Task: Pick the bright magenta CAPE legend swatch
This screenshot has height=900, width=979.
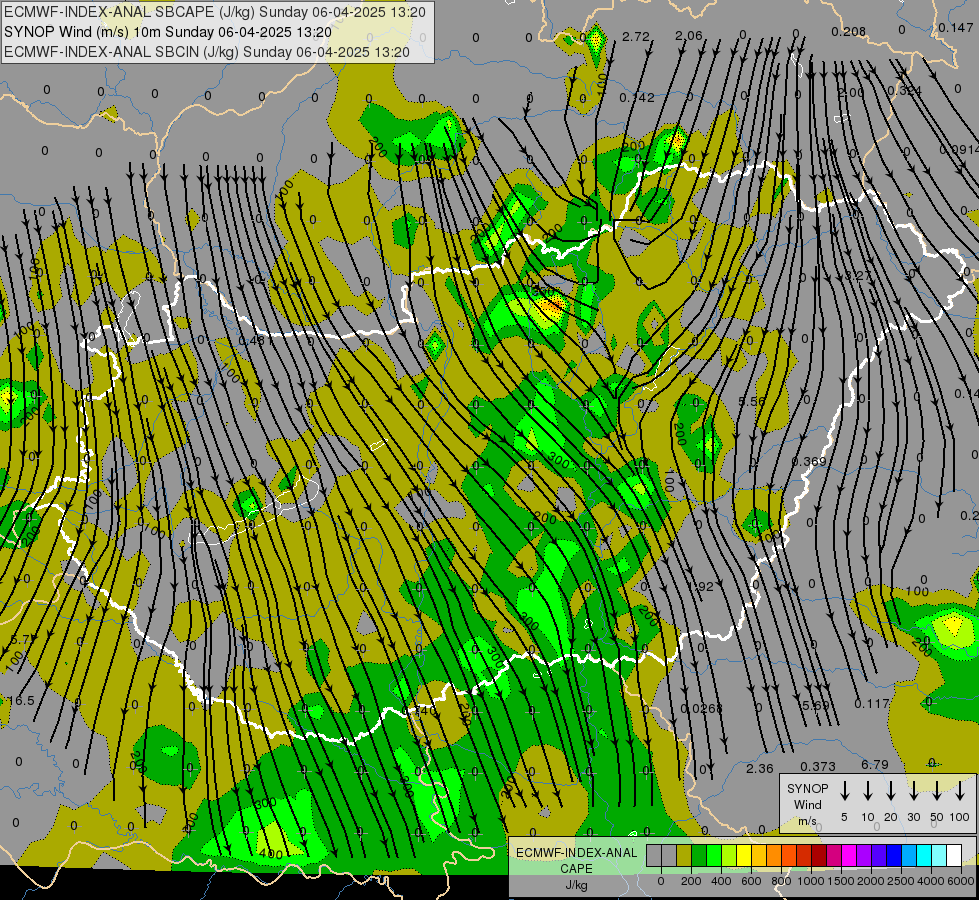Action: click(x=849, y=856)
